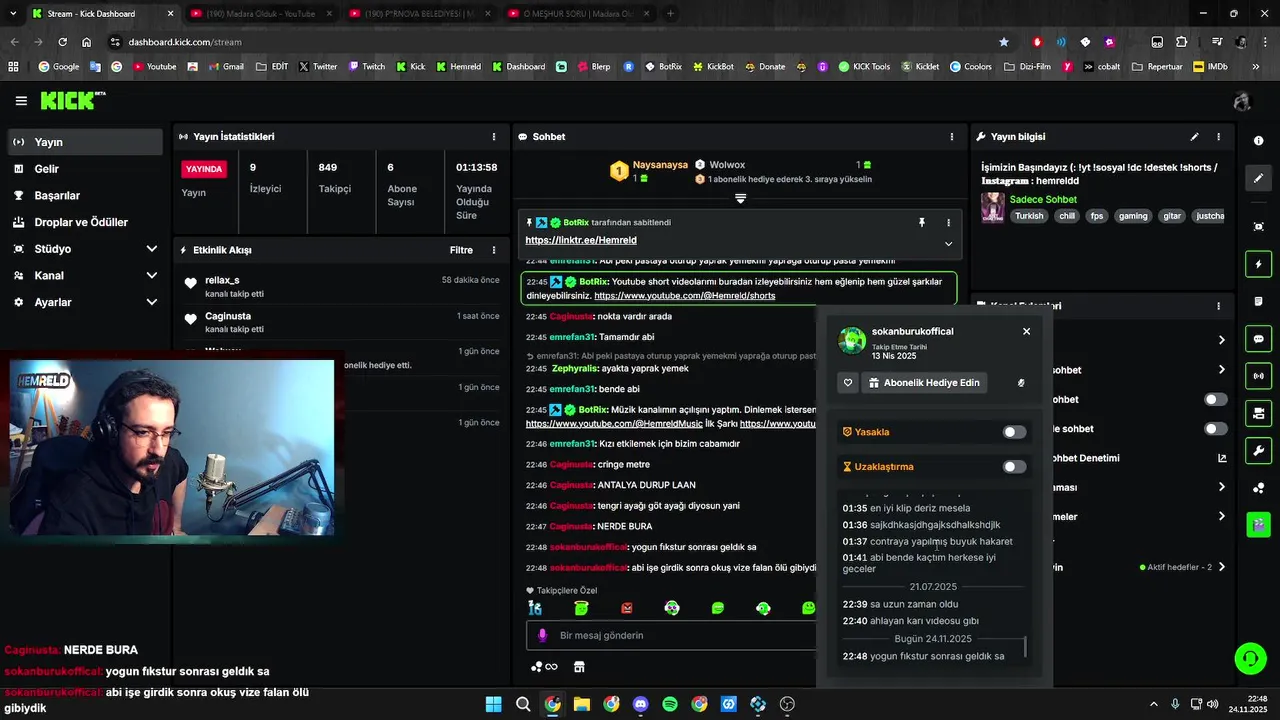Screen dimensions: 1280x720
Task: Select the Turkish stream tag
Action: [x=1028, y=216]
